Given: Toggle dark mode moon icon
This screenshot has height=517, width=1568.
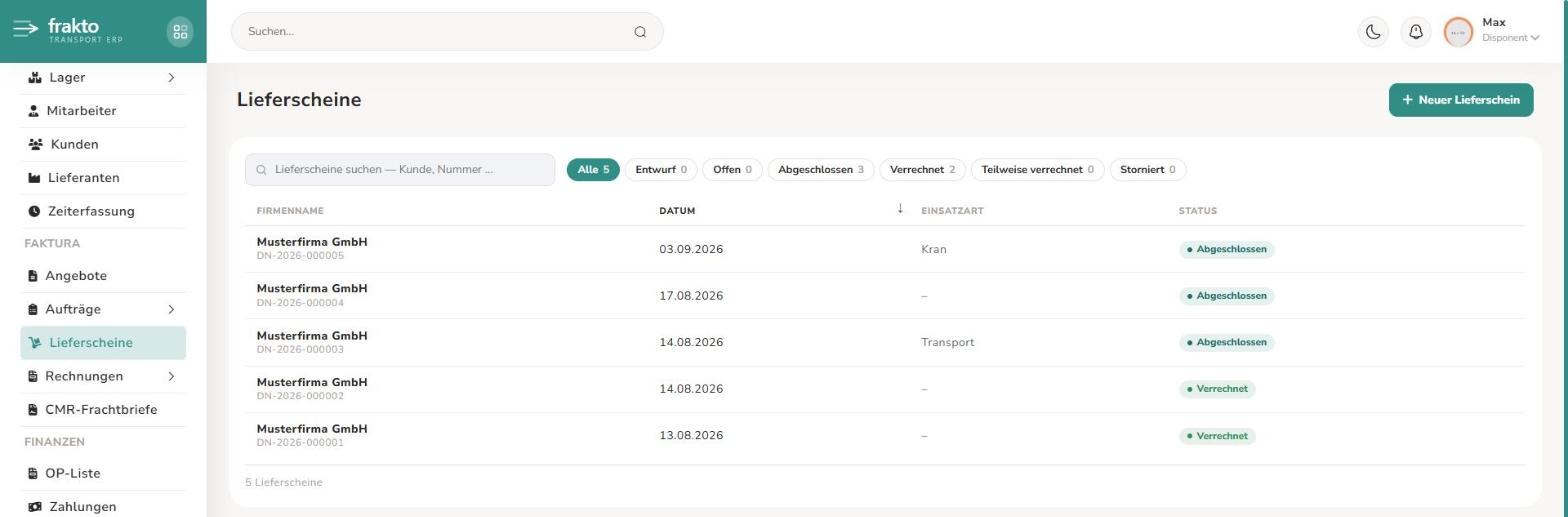Looking at the screenshot, I should pos(1373,31).
